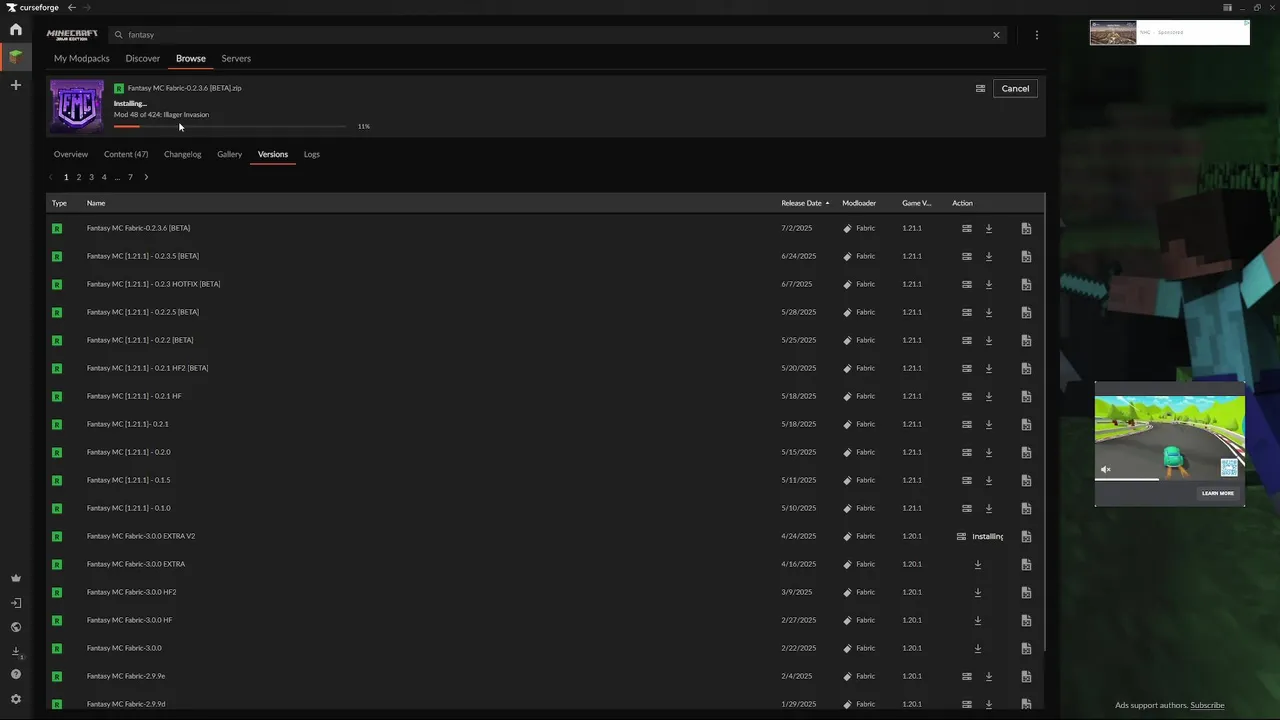The height and width of the screenshot is (720, 1280).
Task: Open the Gallery tab
Action: [x=230, y=154]
